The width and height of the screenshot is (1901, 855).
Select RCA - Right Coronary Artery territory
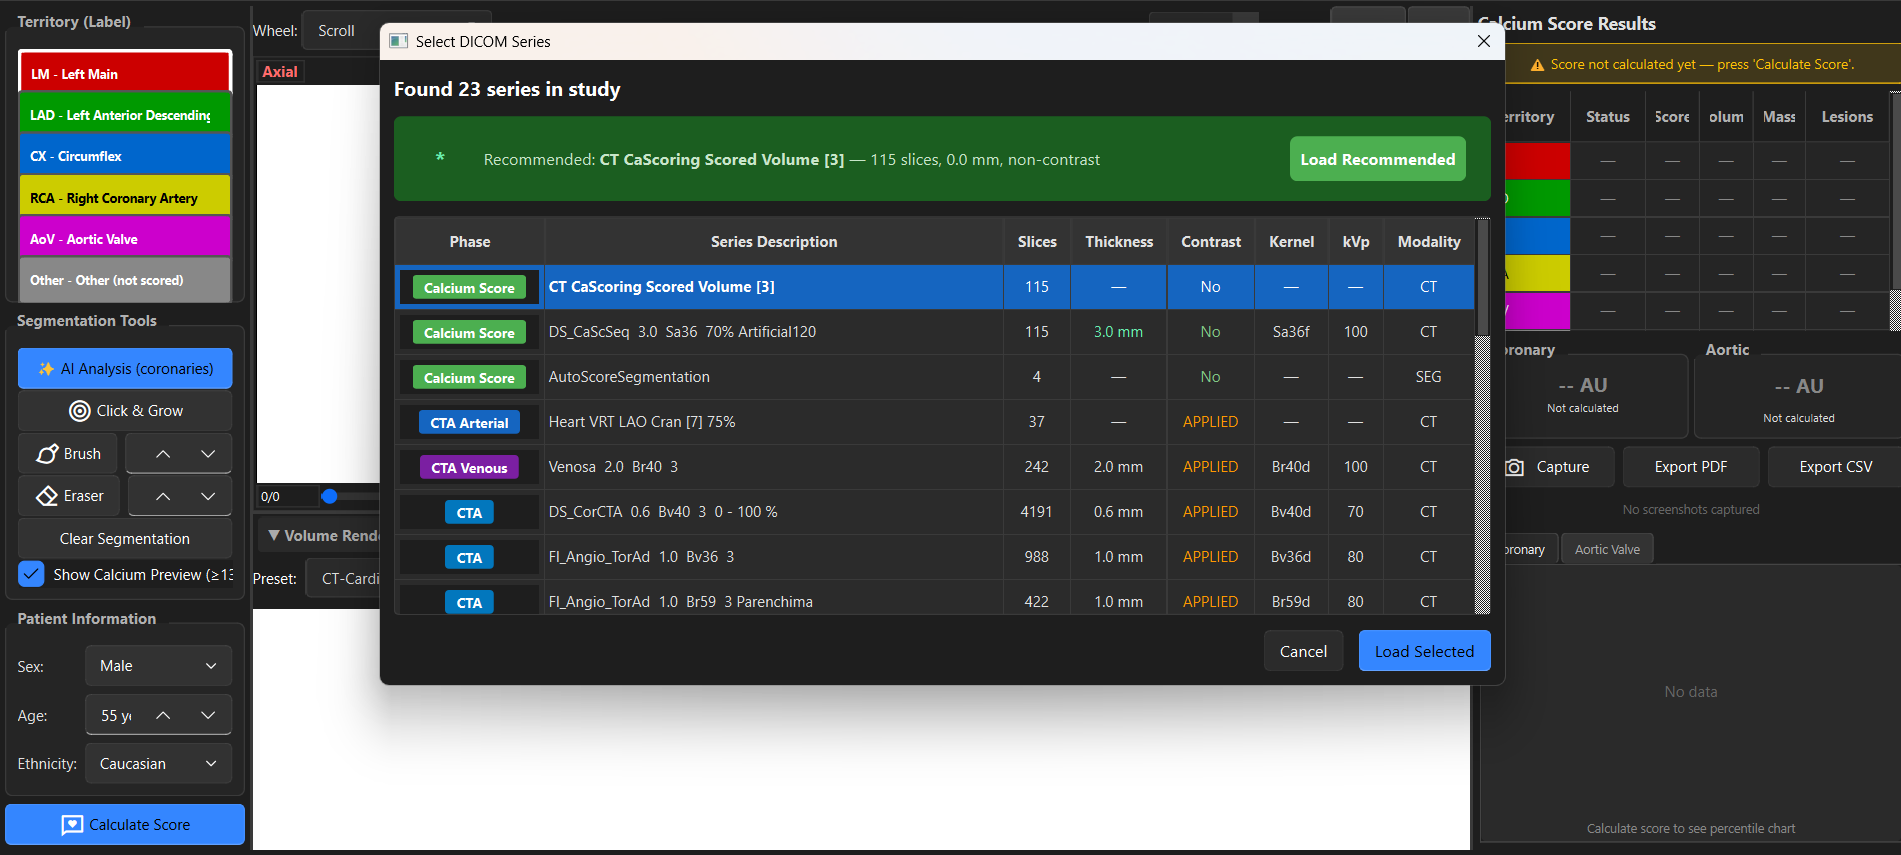pyautogui.click(x=125, y=198)
